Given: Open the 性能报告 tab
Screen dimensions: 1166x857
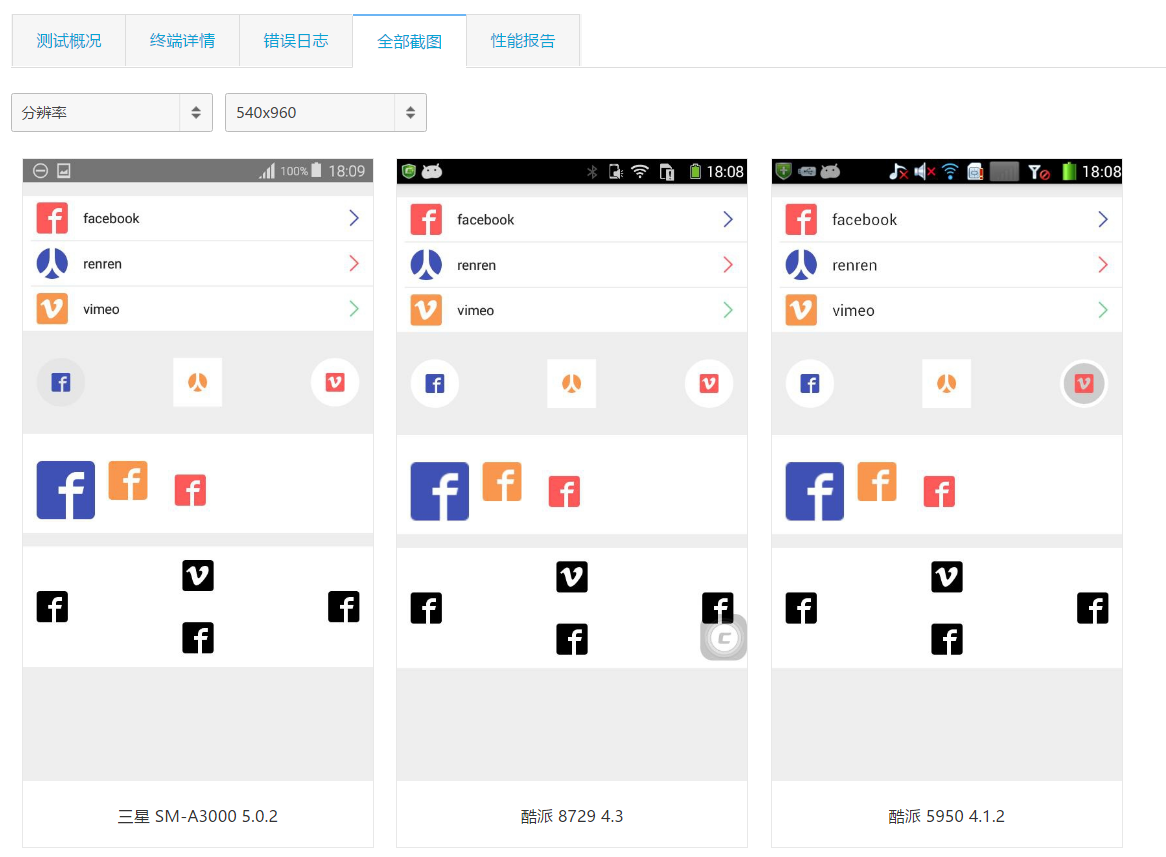Looking at the screenshot, I should 523,41.
